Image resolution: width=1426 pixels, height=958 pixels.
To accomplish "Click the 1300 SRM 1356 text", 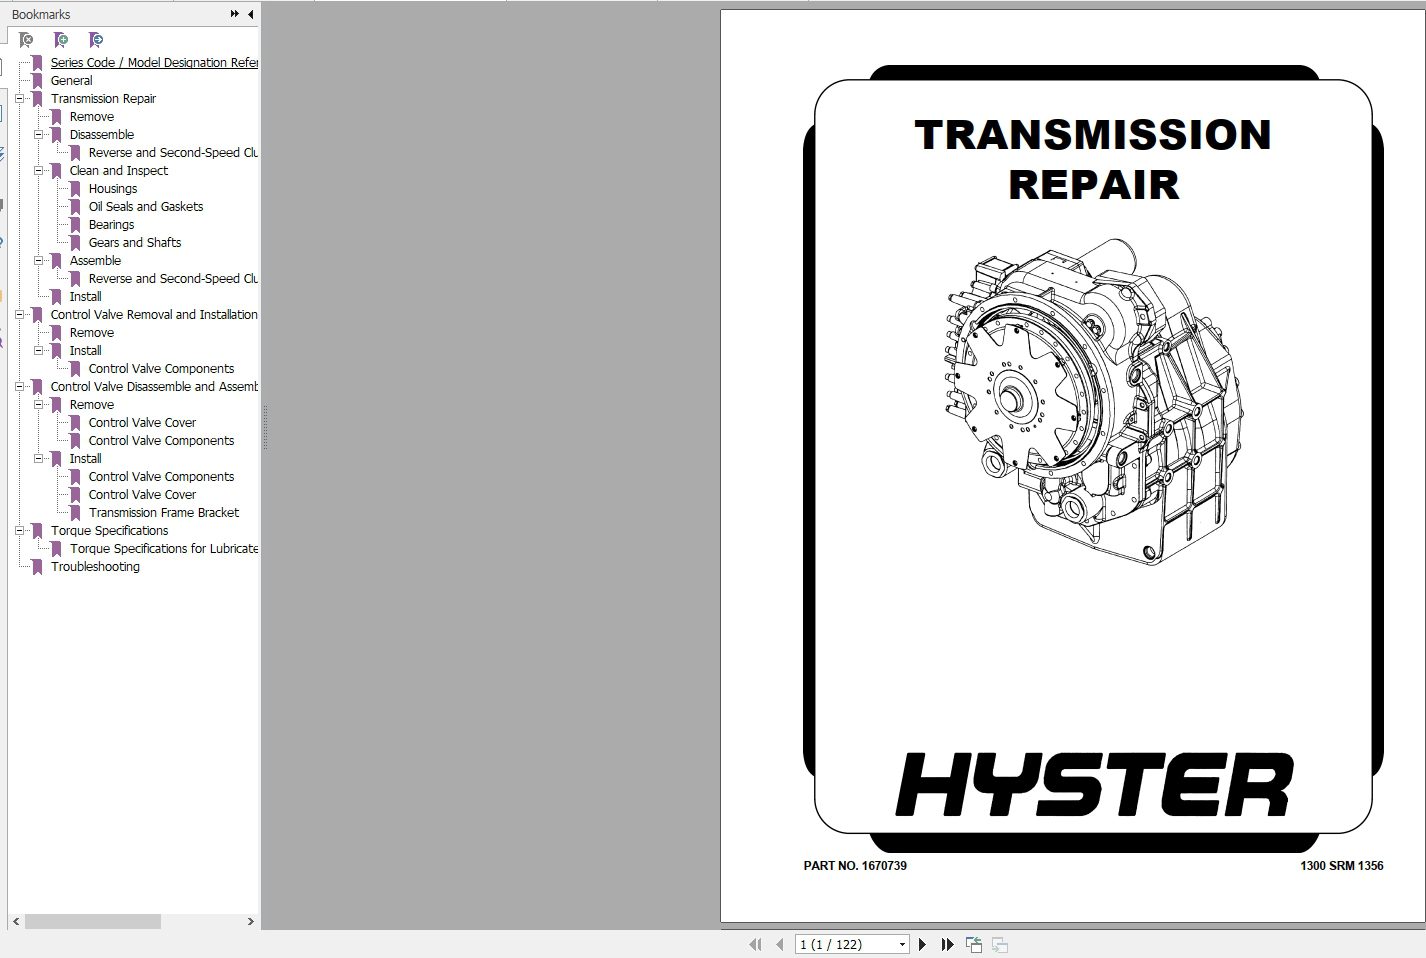I will 1341,866.
